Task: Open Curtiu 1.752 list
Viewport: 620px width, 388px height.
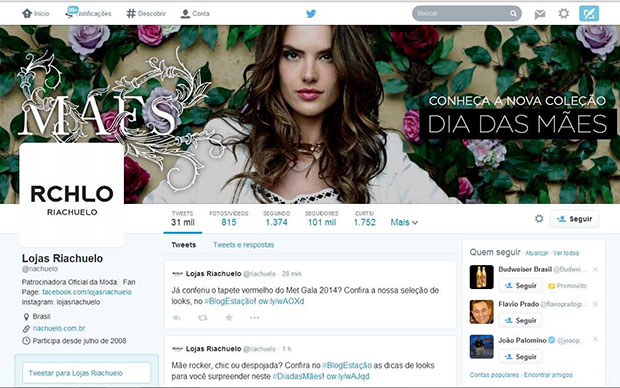Action: point(365,218)
